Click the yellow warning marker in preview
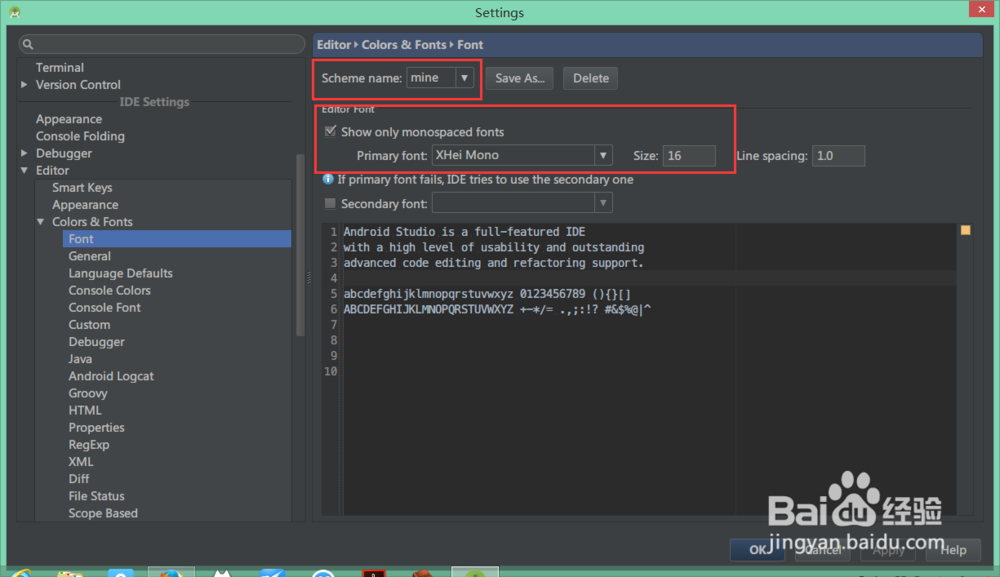 pos(966,230)
